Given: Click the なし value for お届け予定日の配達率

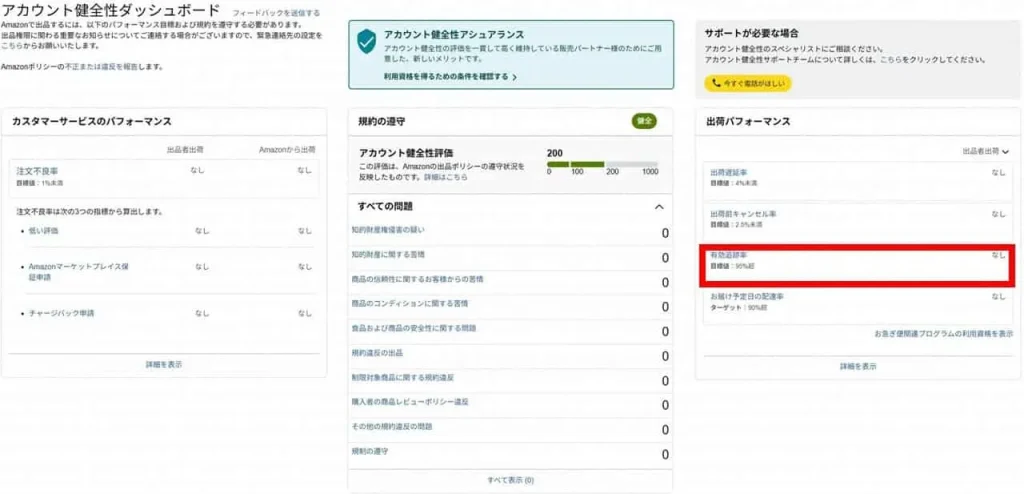Looking at the screenshot, I should (x=999, y=296).
